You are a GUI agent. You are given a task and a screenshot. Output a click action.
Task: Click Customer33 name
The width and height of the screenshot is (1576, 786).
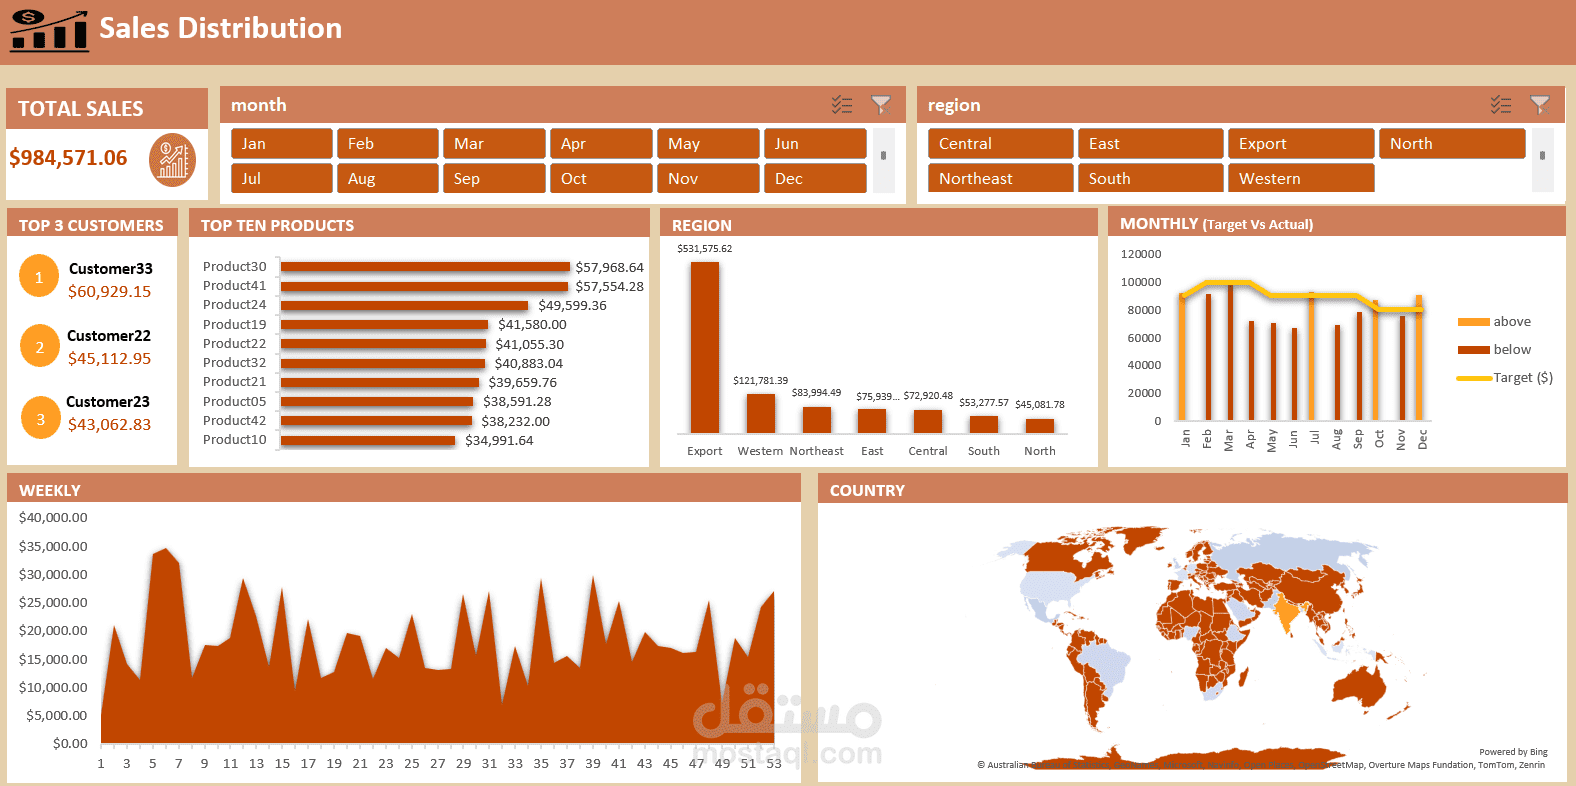111,268
